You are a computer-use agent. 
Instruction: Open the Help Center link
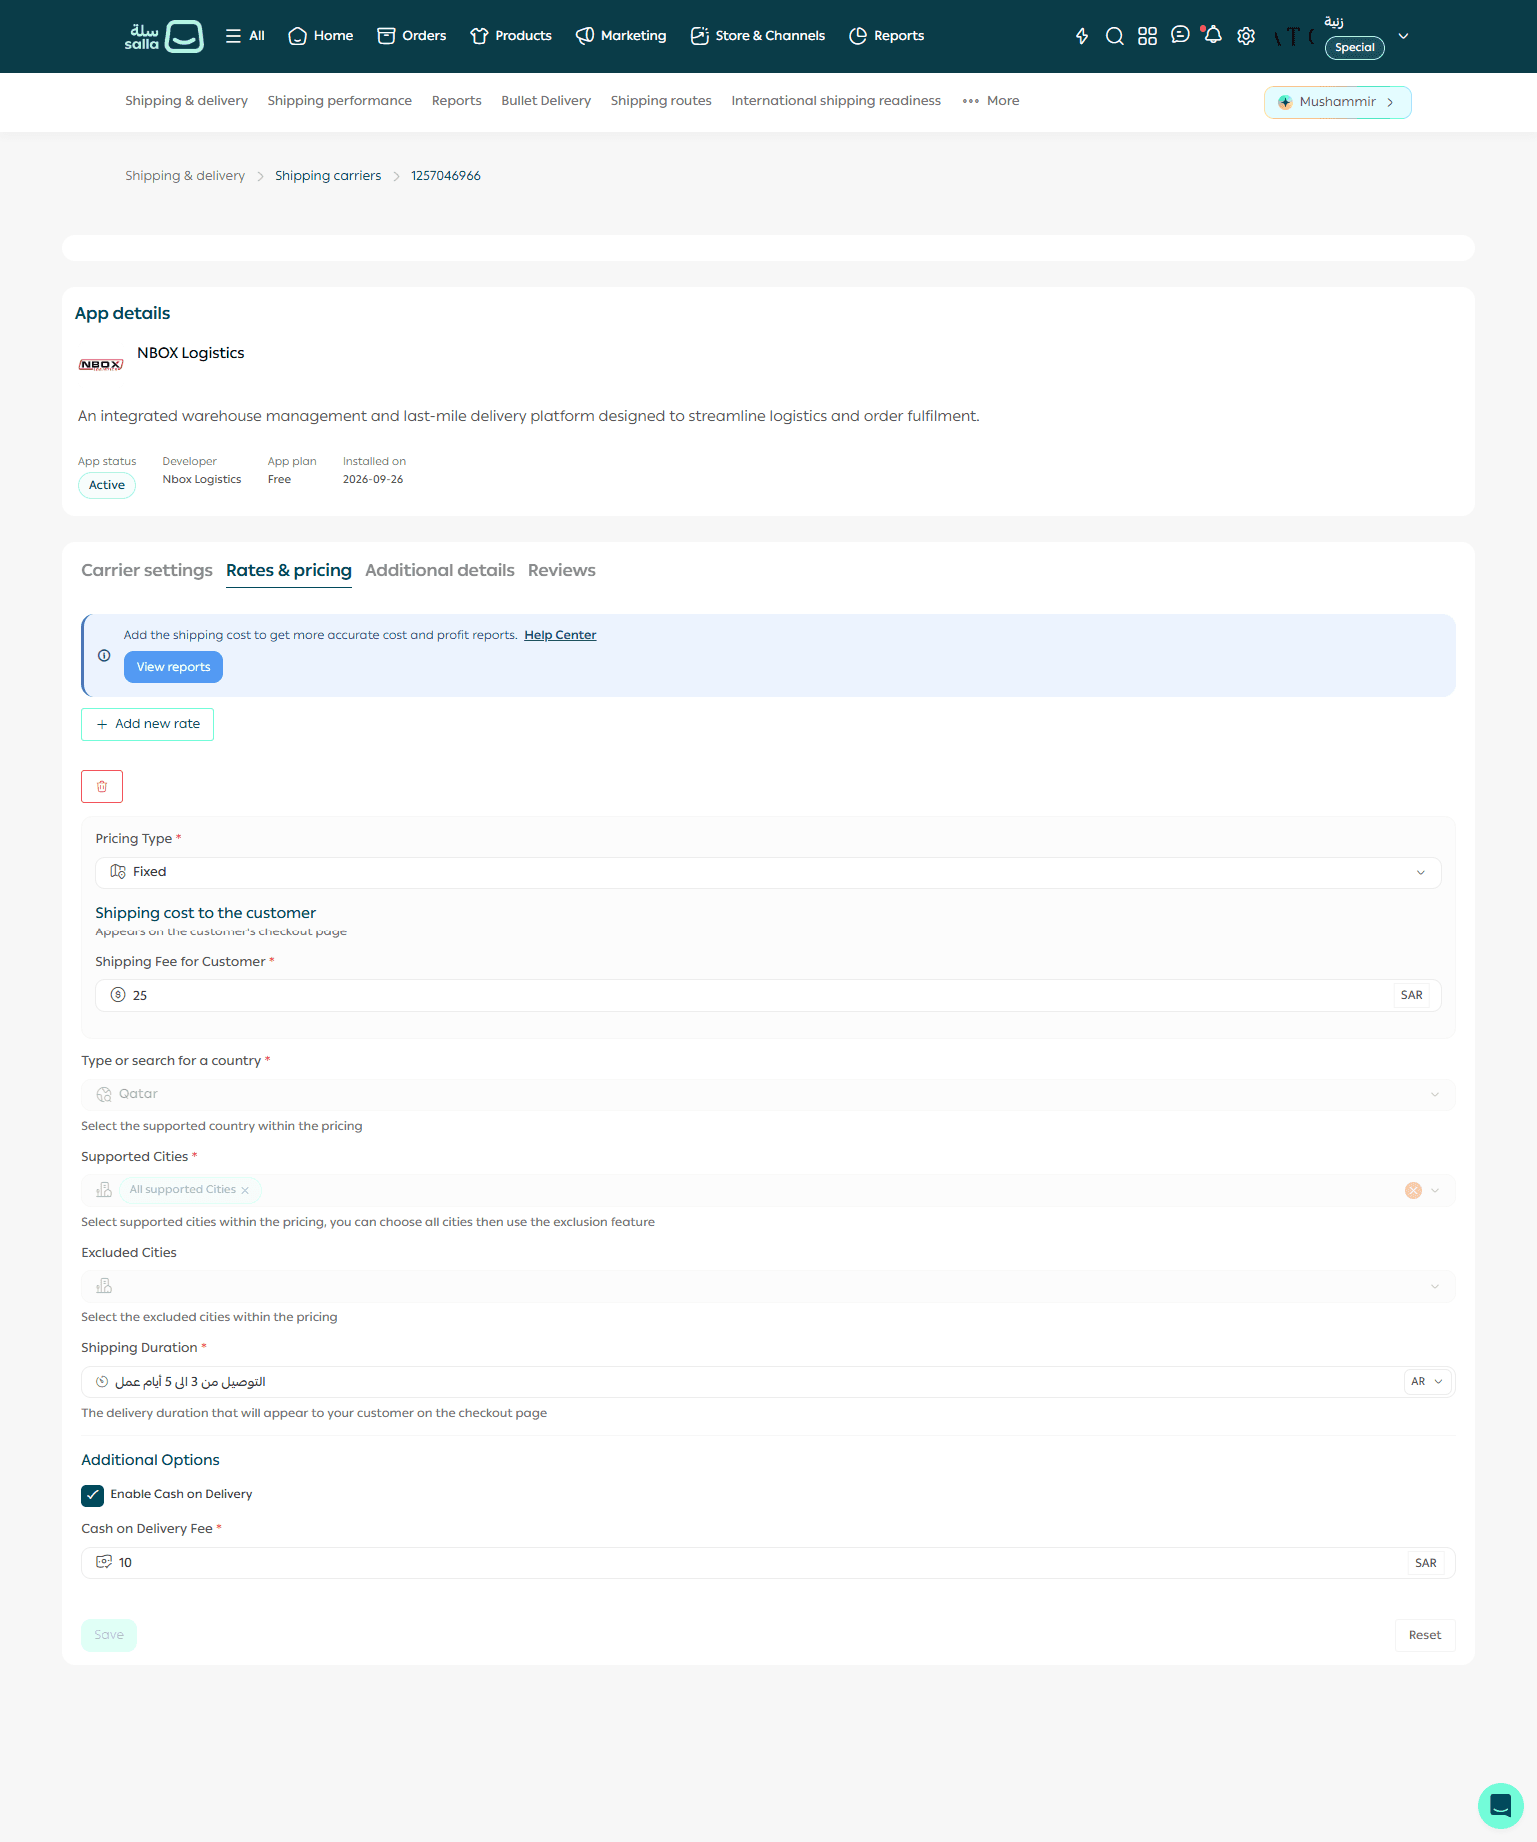[x=560, y=635]
